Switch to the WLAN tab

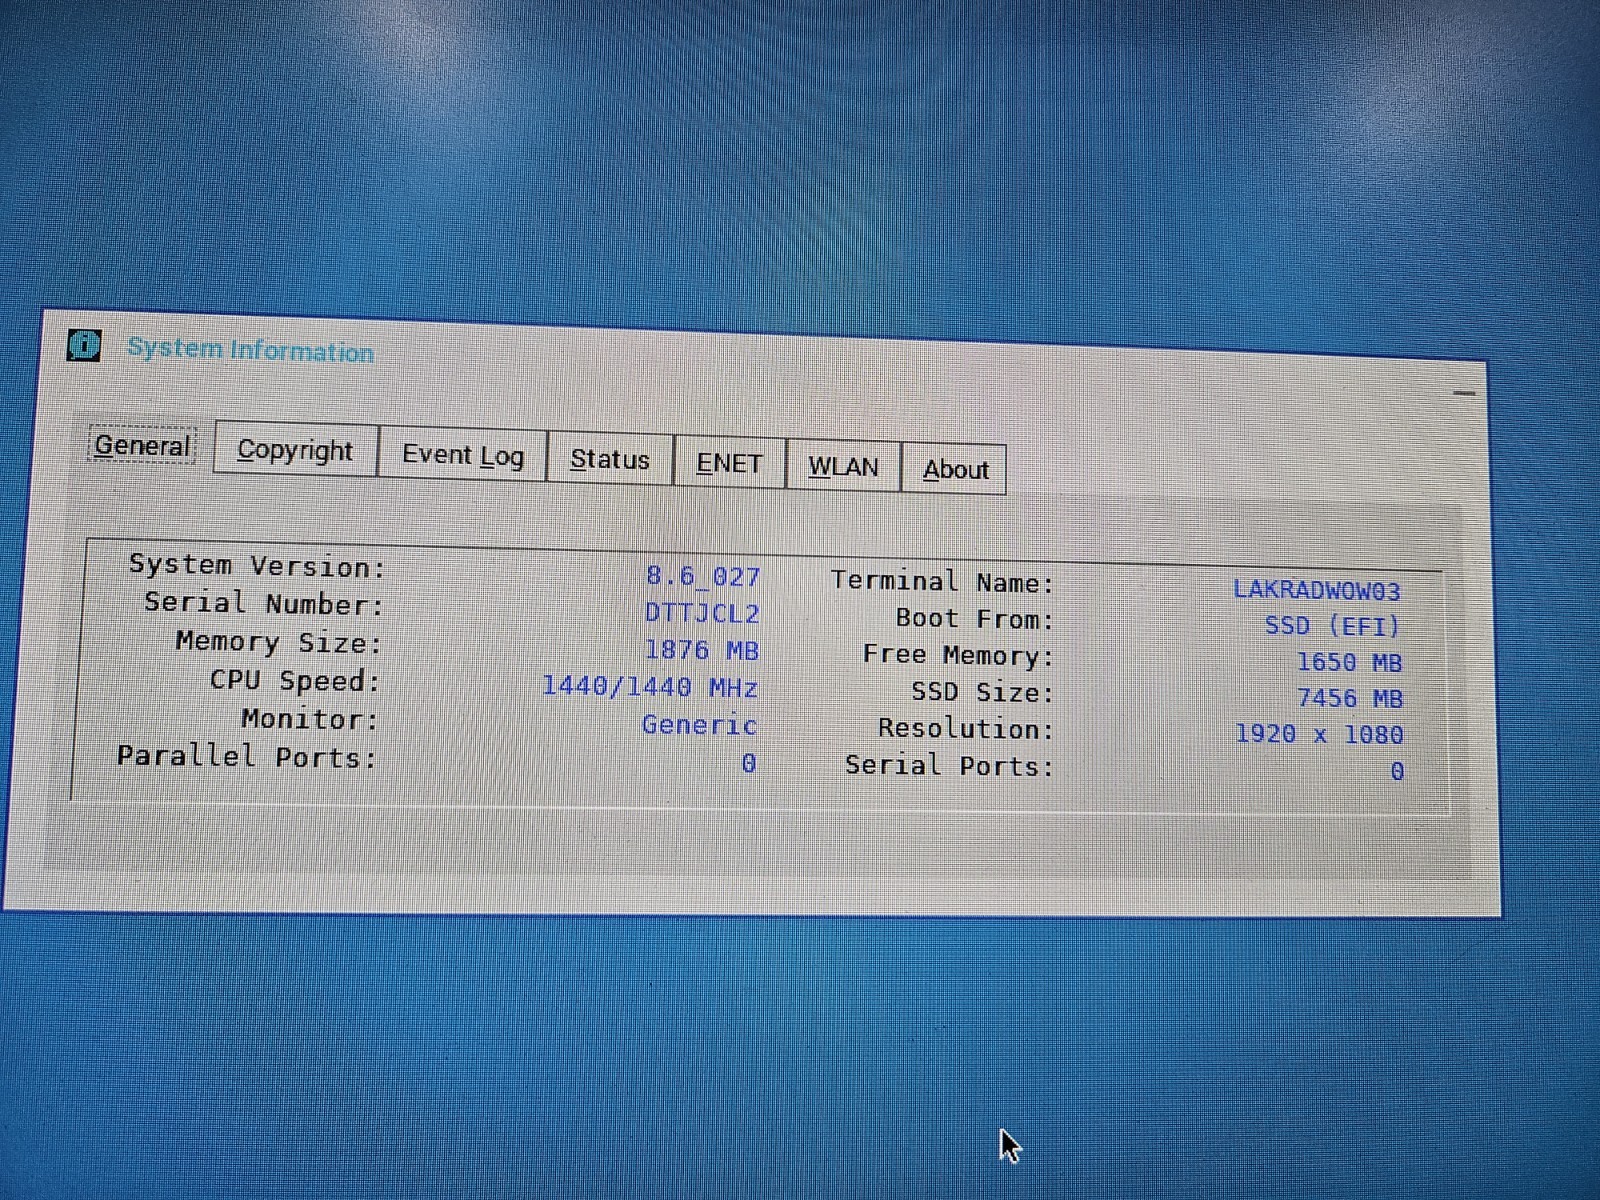coord(843,467)
